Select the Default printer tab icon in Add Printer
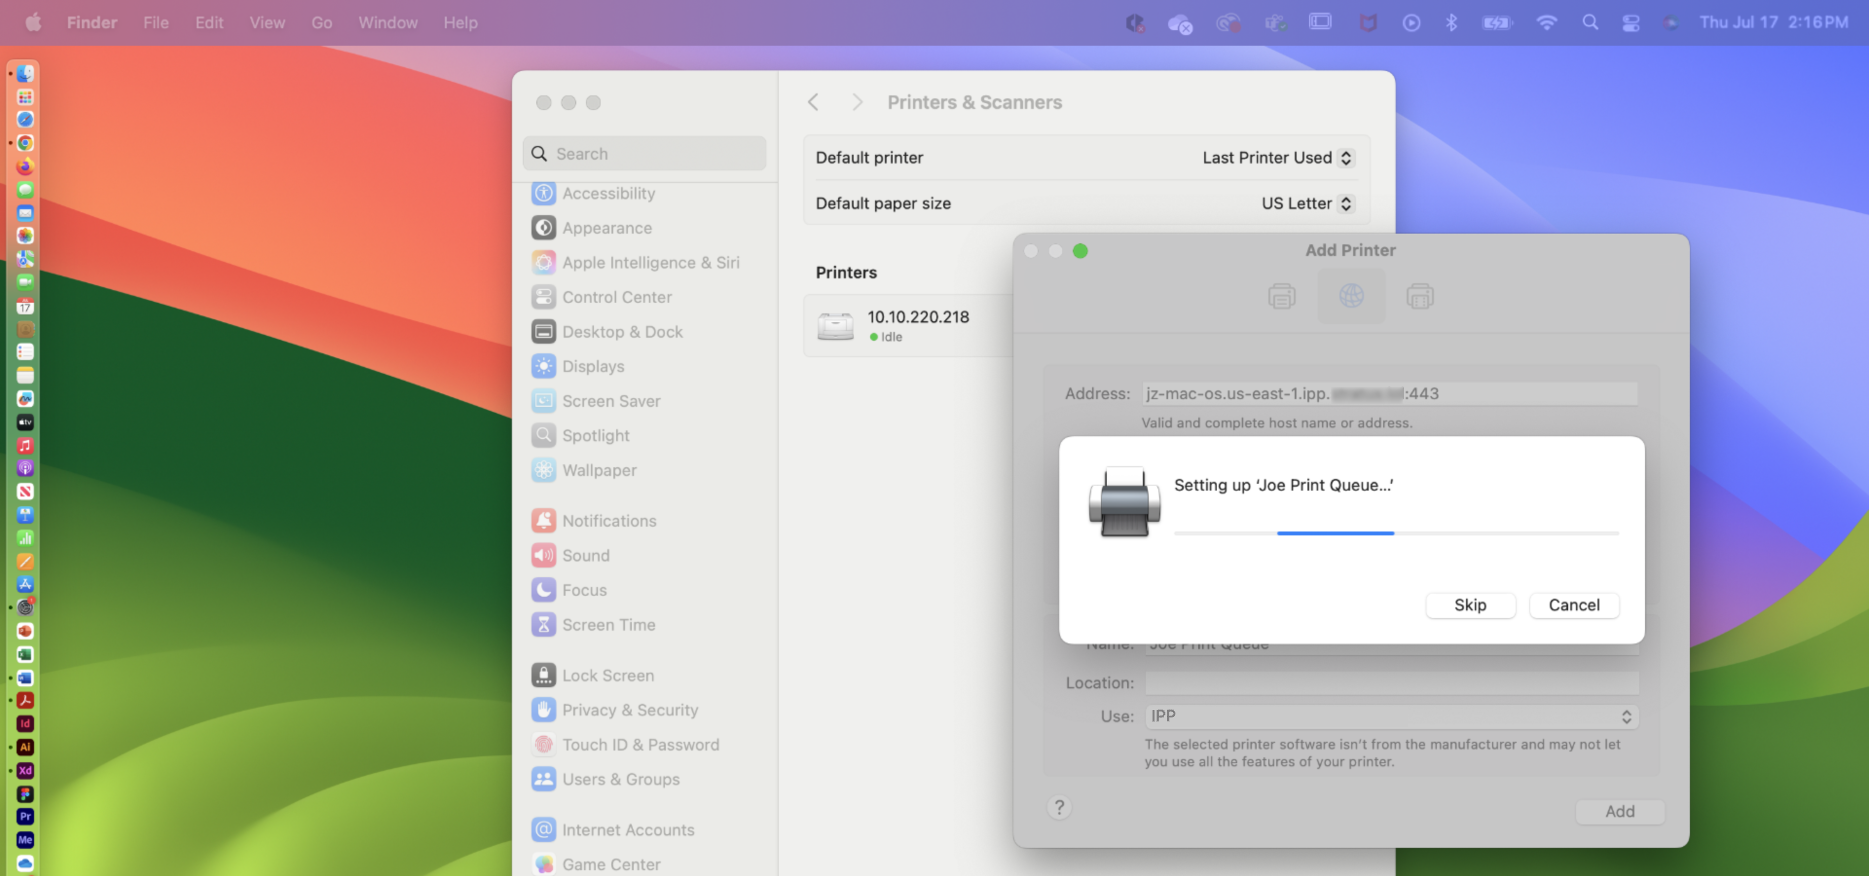Image resolution: width=1869 pixels, height=876 pixels. point(1281,296)
